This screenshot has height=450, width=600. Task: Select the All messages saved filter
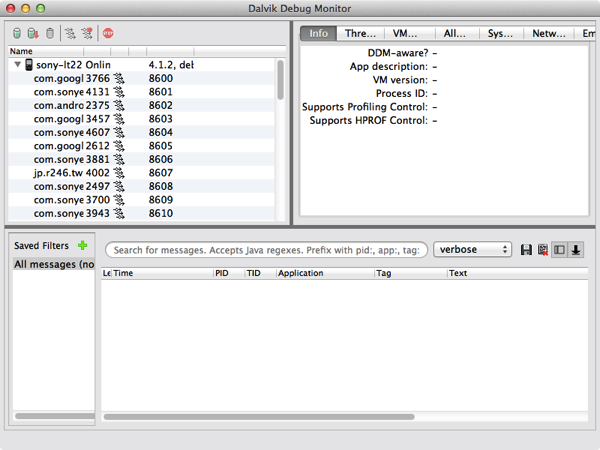click(x=54, y=264)
